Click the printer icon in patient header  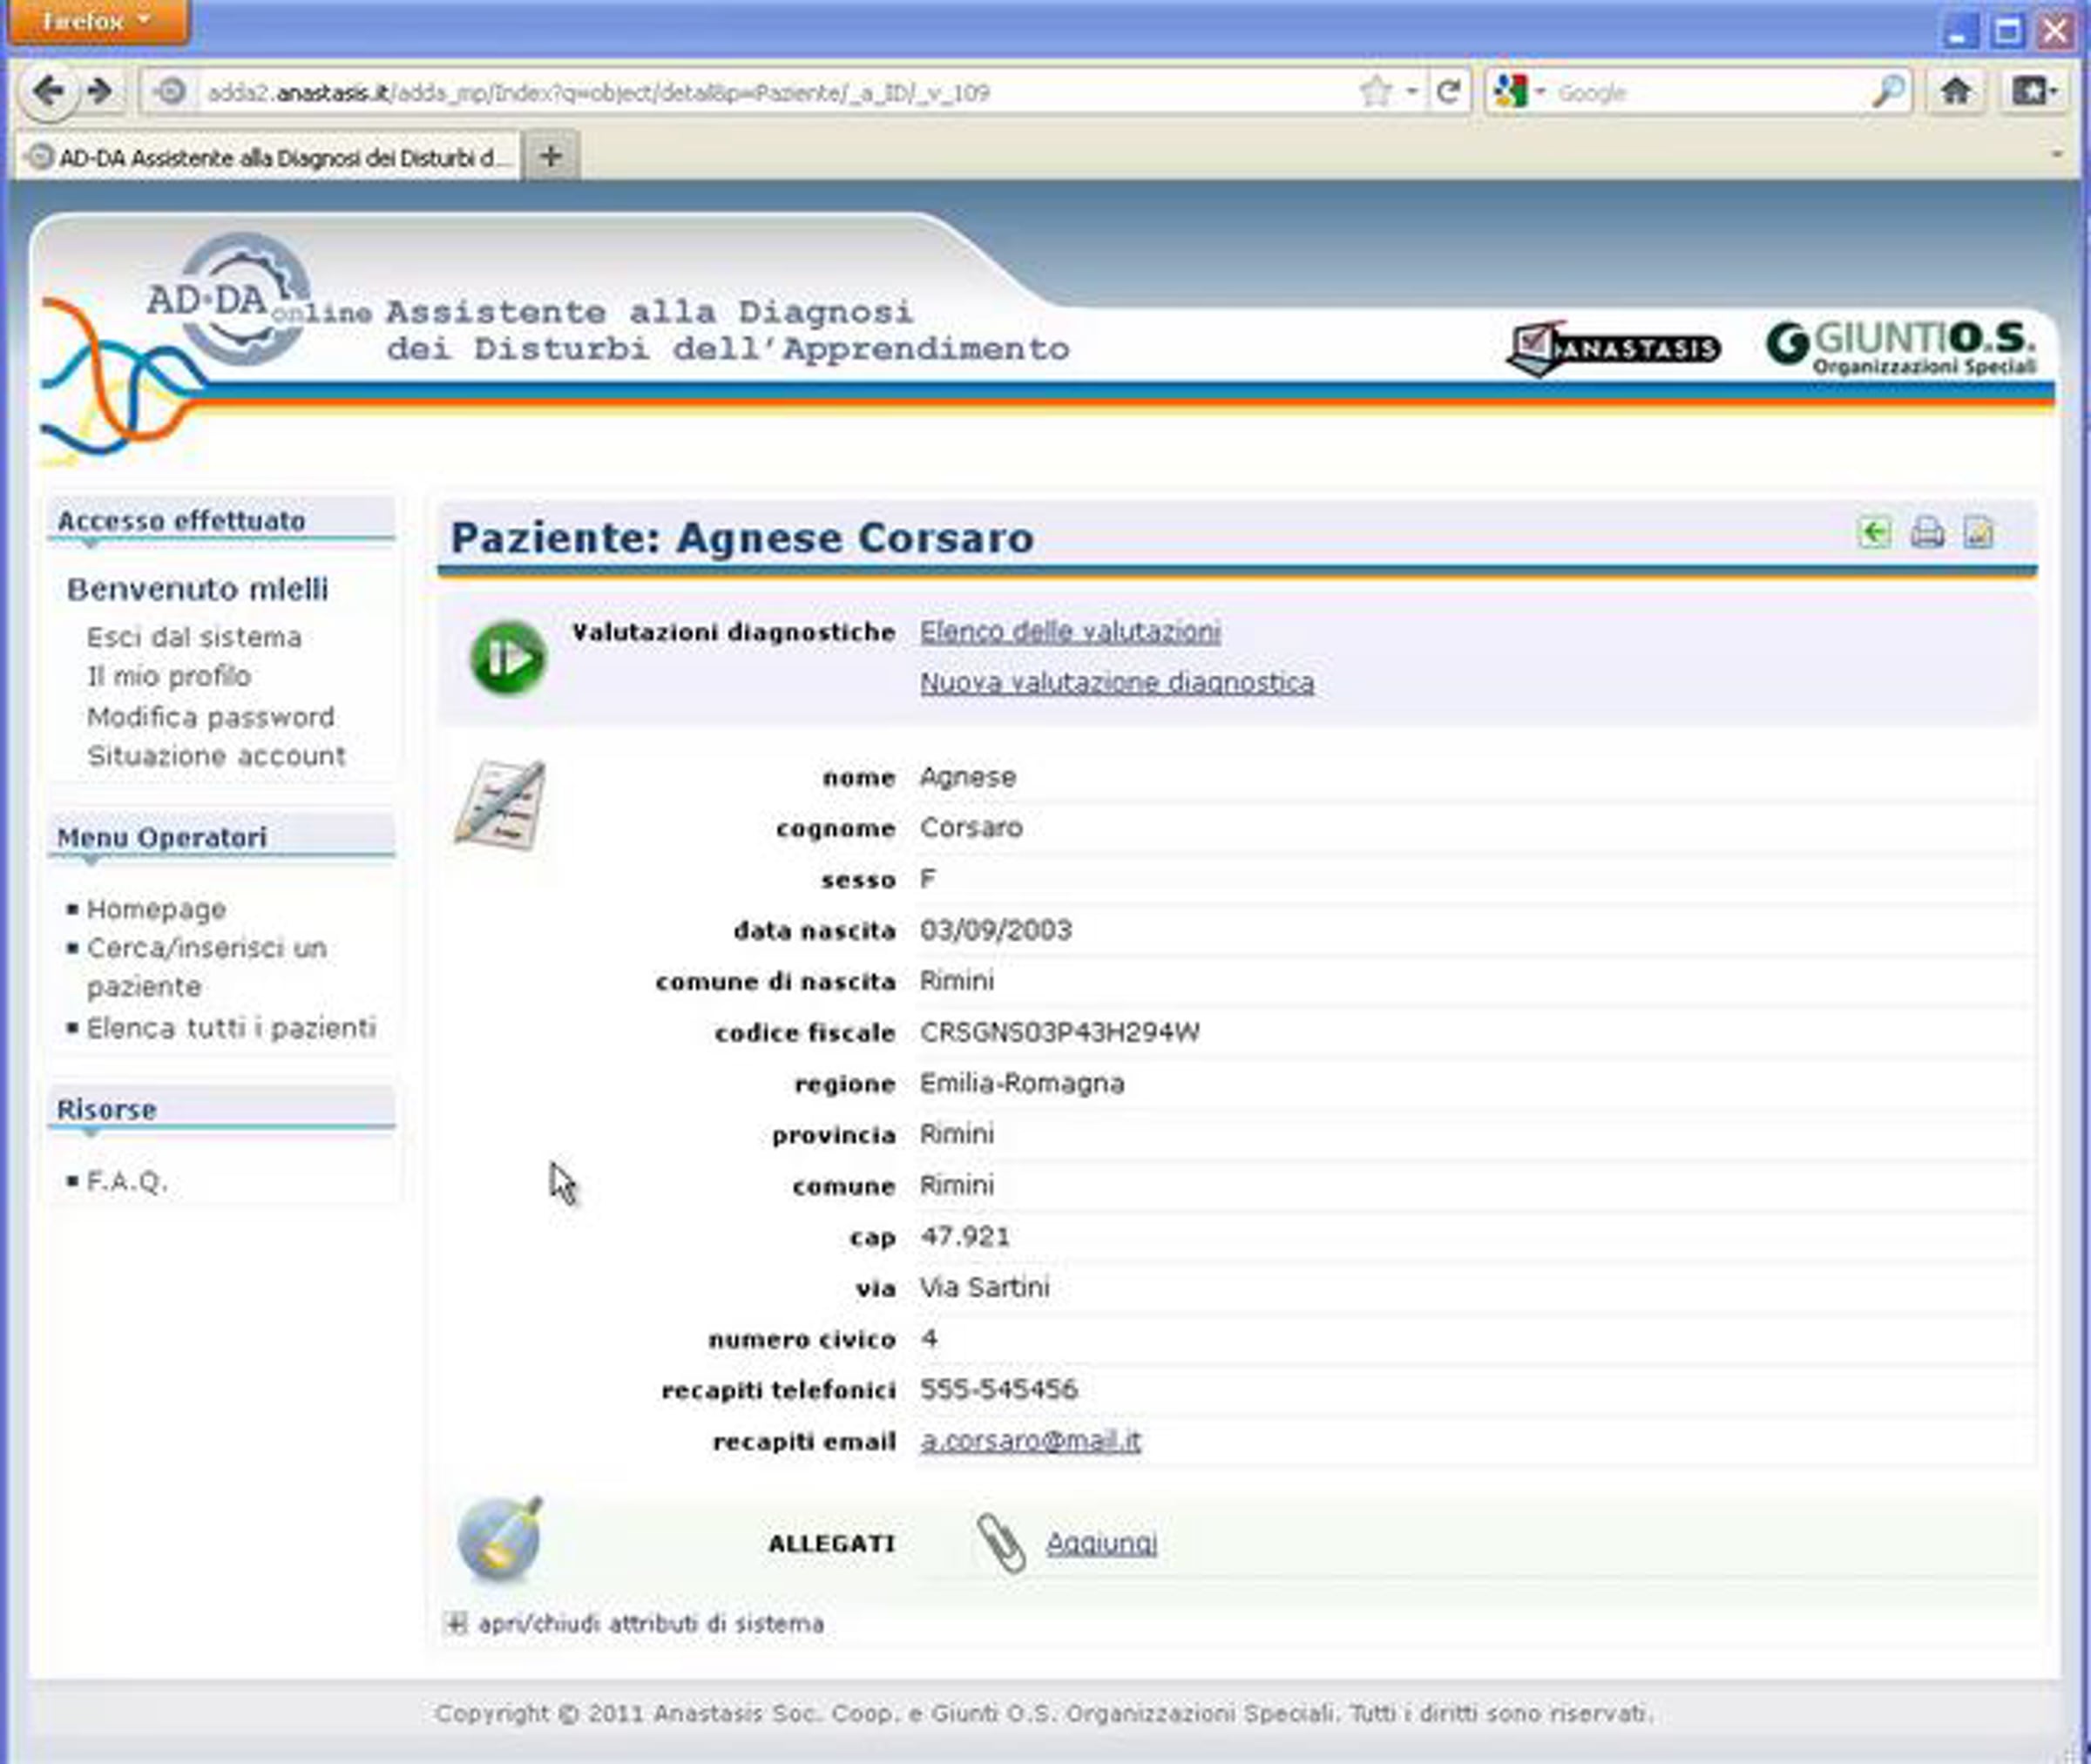[x=1927, y=532]
